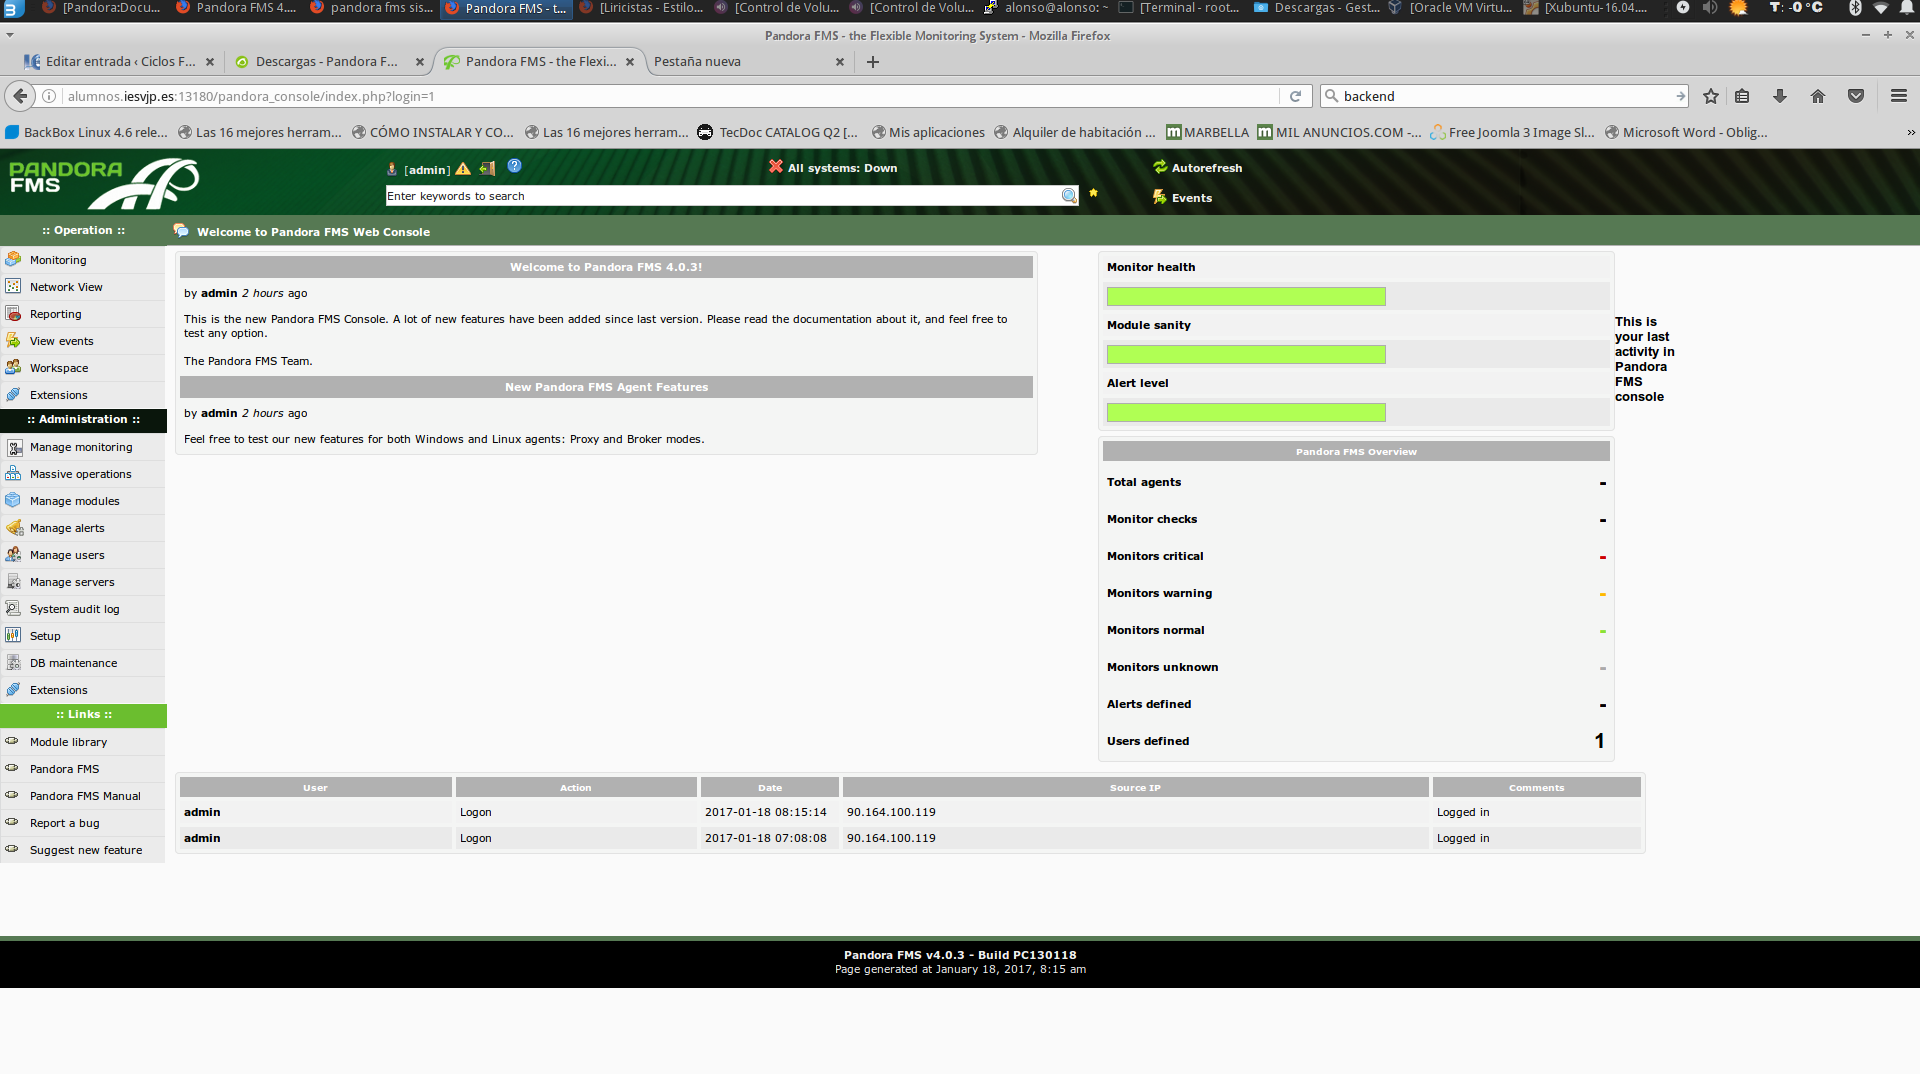The width and height of the screenshot is (1920, 1074).
Task: Expand the bookmarks toolbar overflow chevron
Action: [1910, 132]
